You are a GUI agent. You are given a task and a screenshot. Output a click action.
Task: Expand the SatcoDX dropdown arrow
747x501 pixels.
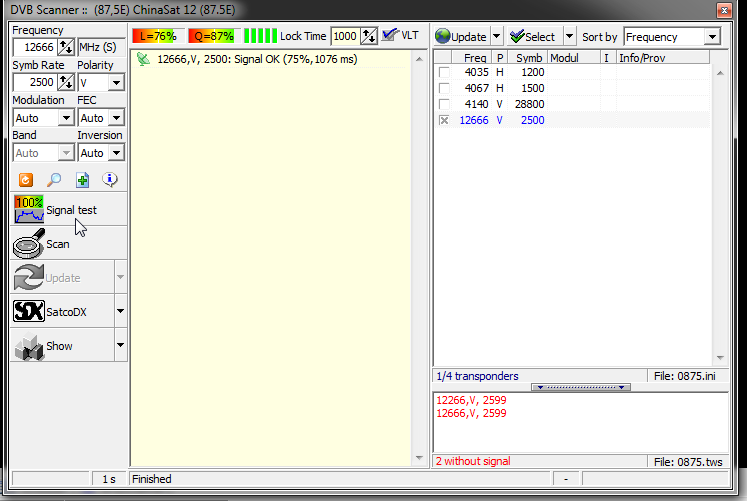(x=121, y=311)
